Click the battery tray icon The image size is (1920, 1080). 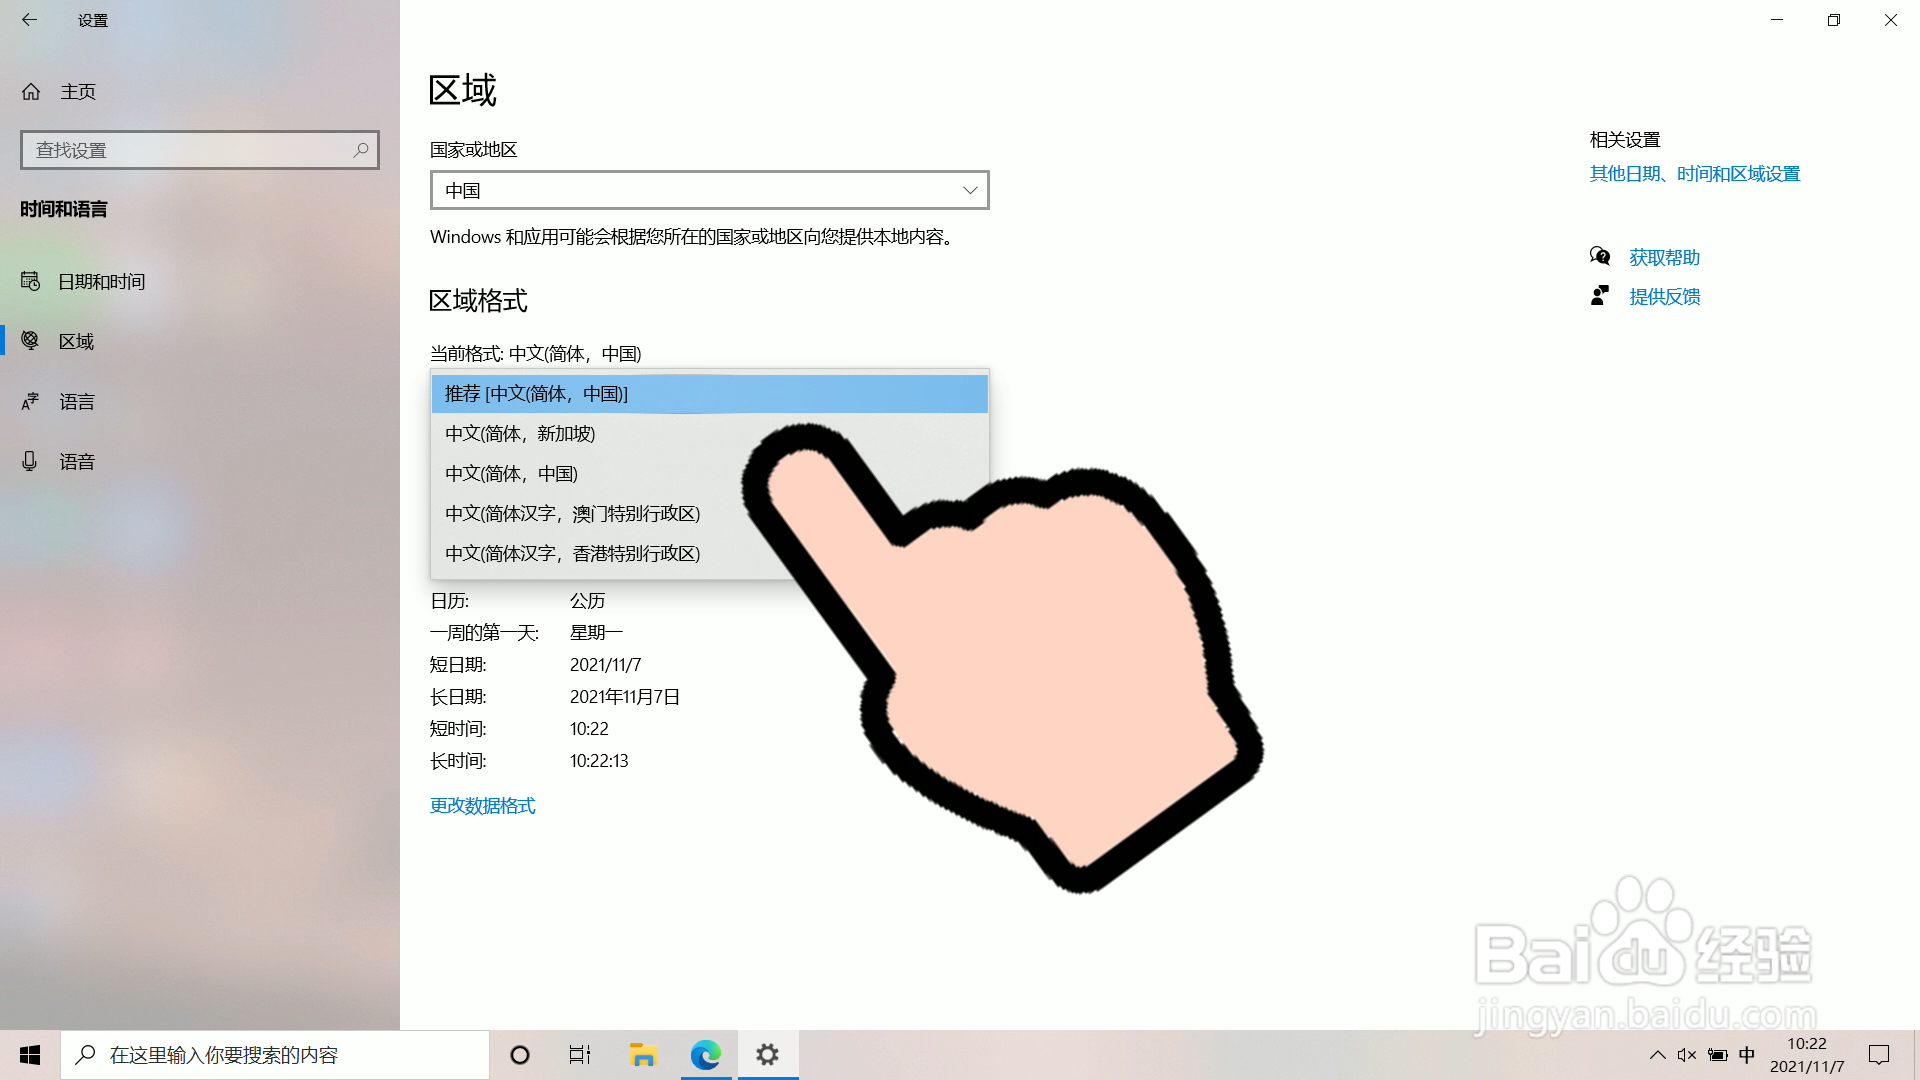tap(1718, 1055)
